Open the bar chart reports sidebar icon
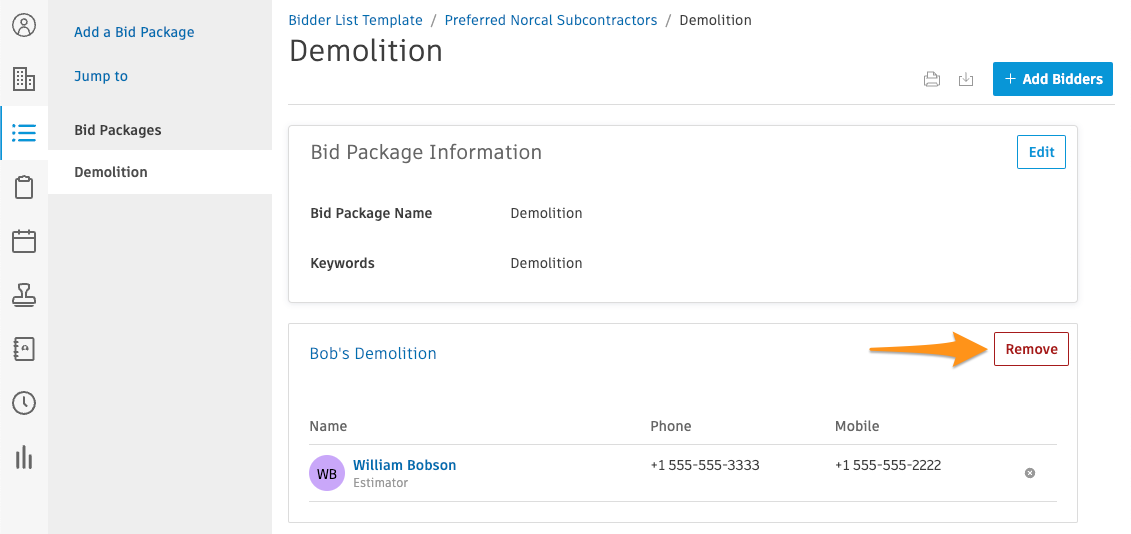1131x534 pixels. point(24,458)
